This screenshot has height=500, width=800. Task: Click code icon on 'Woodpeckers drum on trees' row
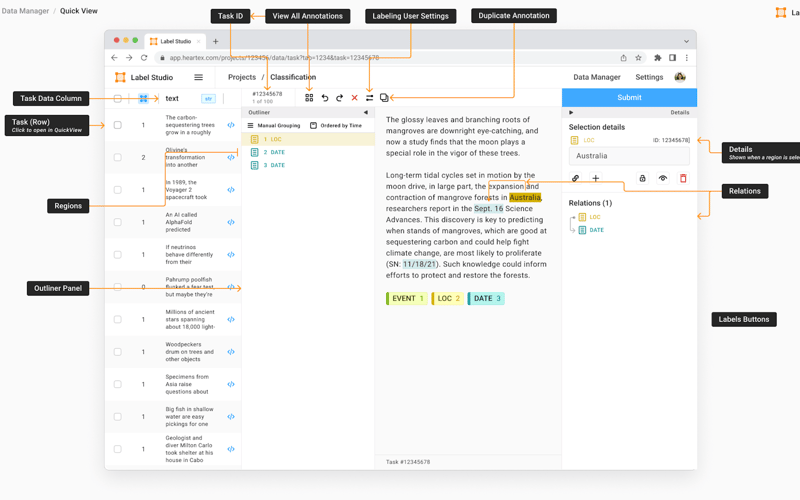pyautogui.click(x=231, y=352)
